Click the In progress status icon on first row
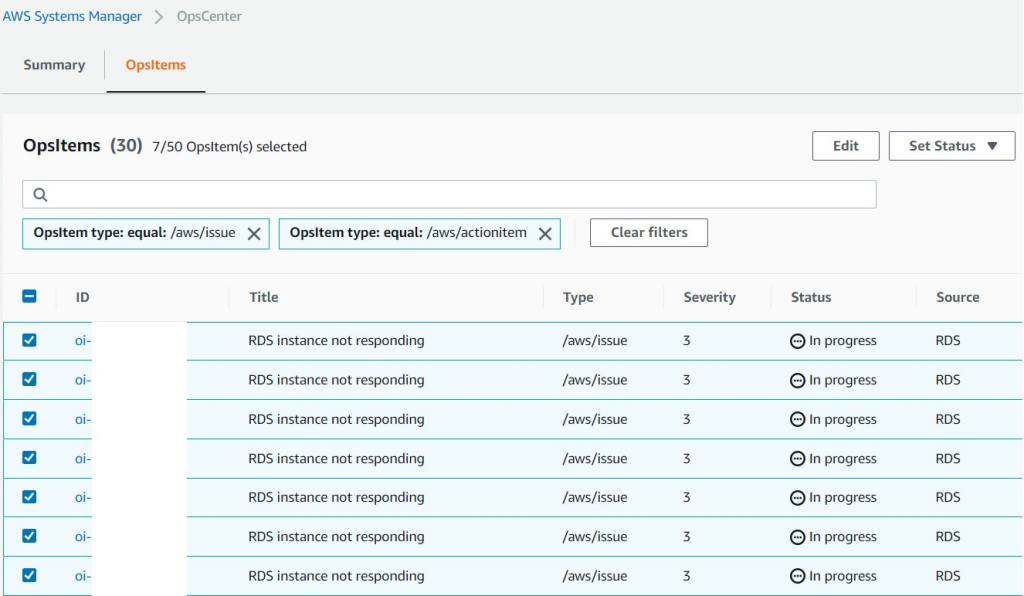The image size is (1024, 596). coord(797,340)
